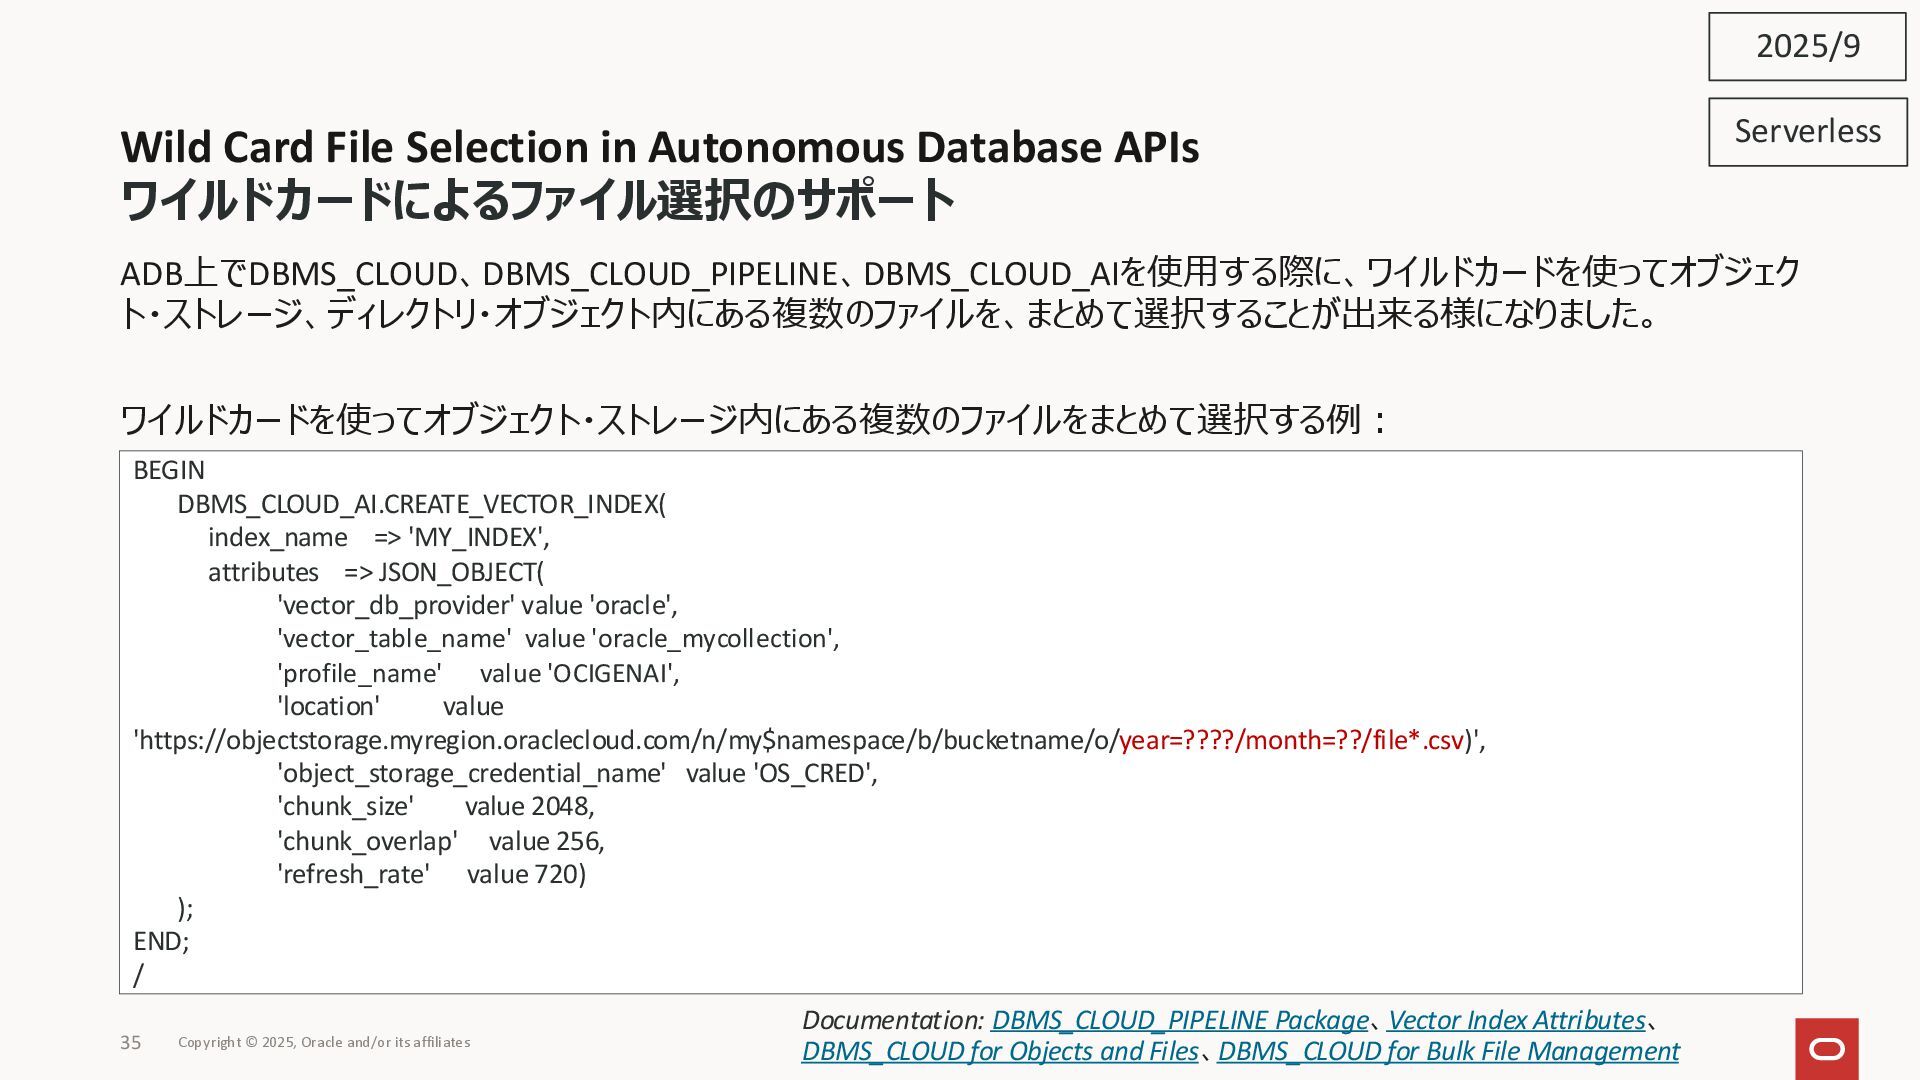Click the 'chunk_size' value 2048 line

pos(435,806)
